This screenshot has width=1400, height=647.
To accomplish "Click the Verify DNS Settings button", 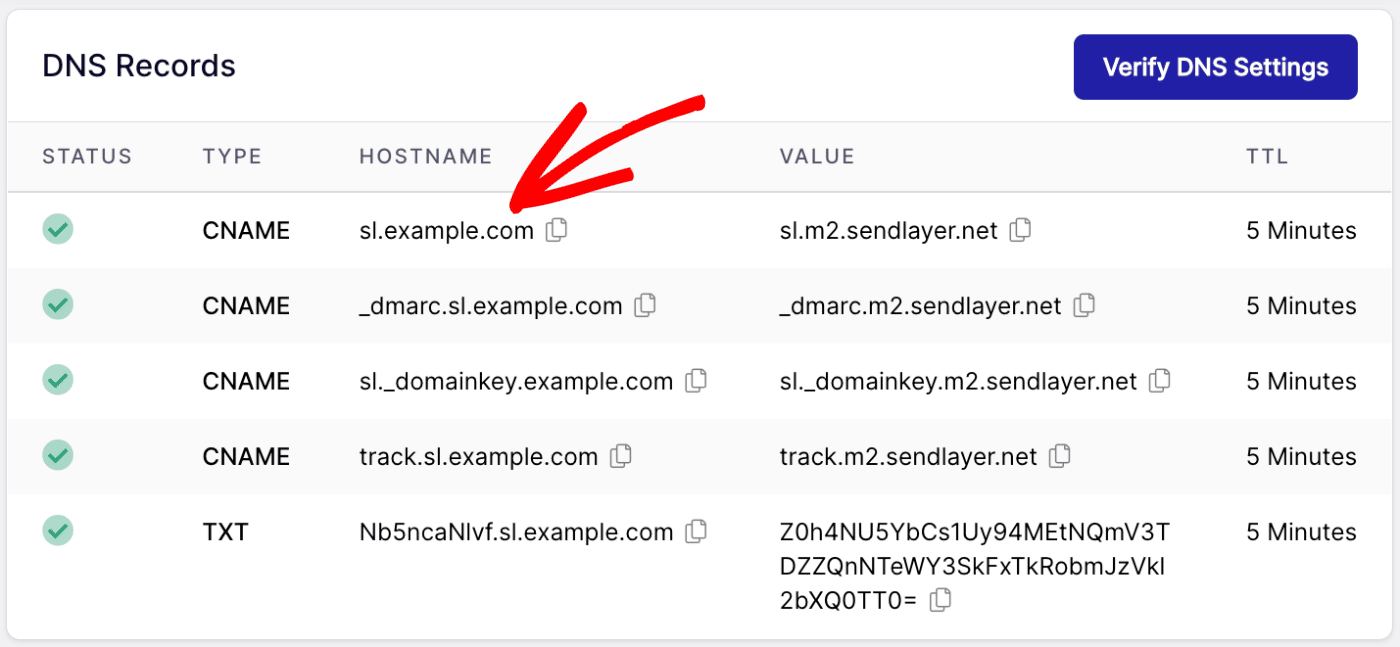I will 1215,66.
